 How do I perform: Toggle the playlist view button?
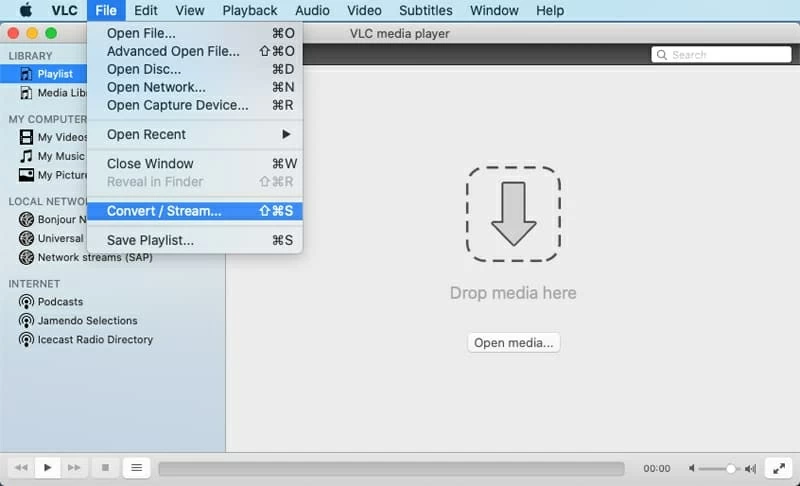[x=136, y=468]
